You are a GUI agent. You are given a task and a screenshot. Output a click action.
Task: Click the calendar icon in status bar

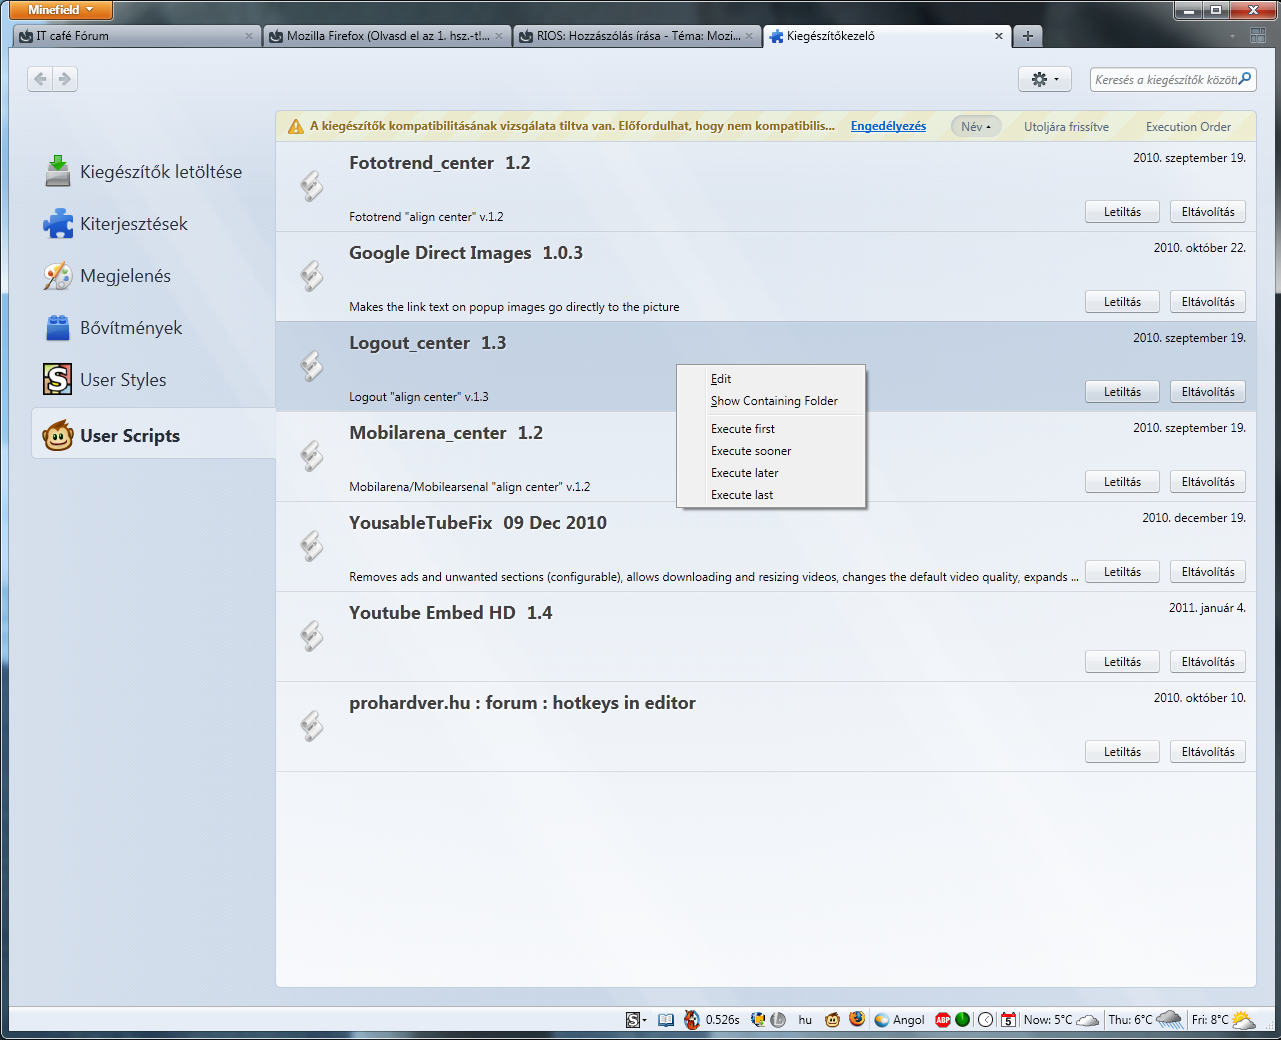click(x=1008, y=1020)
